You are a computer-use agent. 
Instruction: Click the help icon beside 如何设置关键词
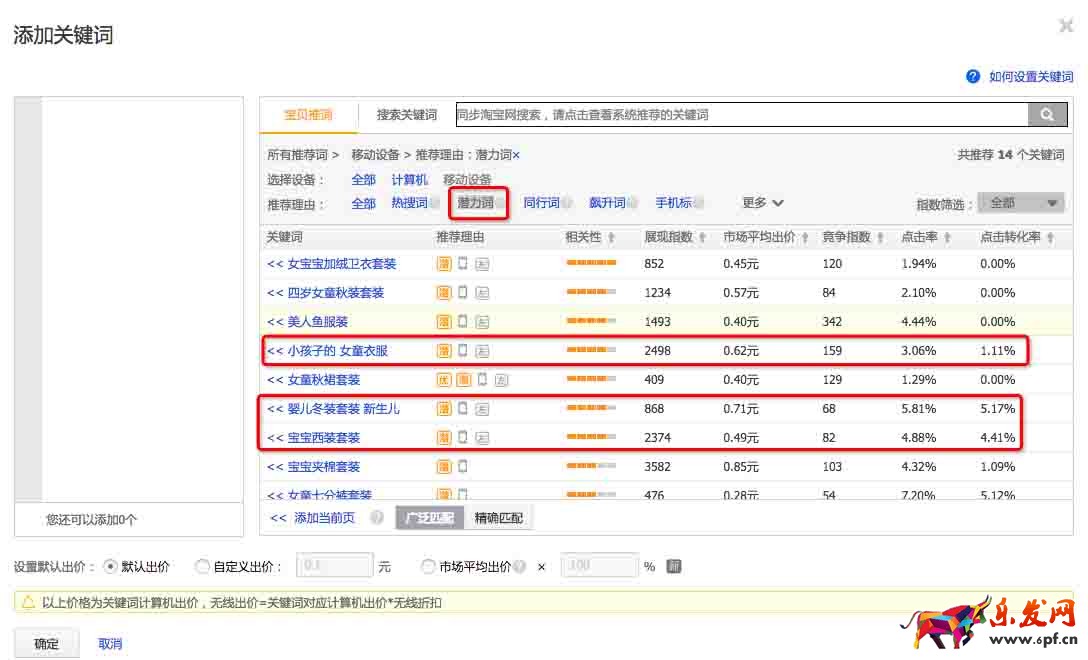[972, 77]
